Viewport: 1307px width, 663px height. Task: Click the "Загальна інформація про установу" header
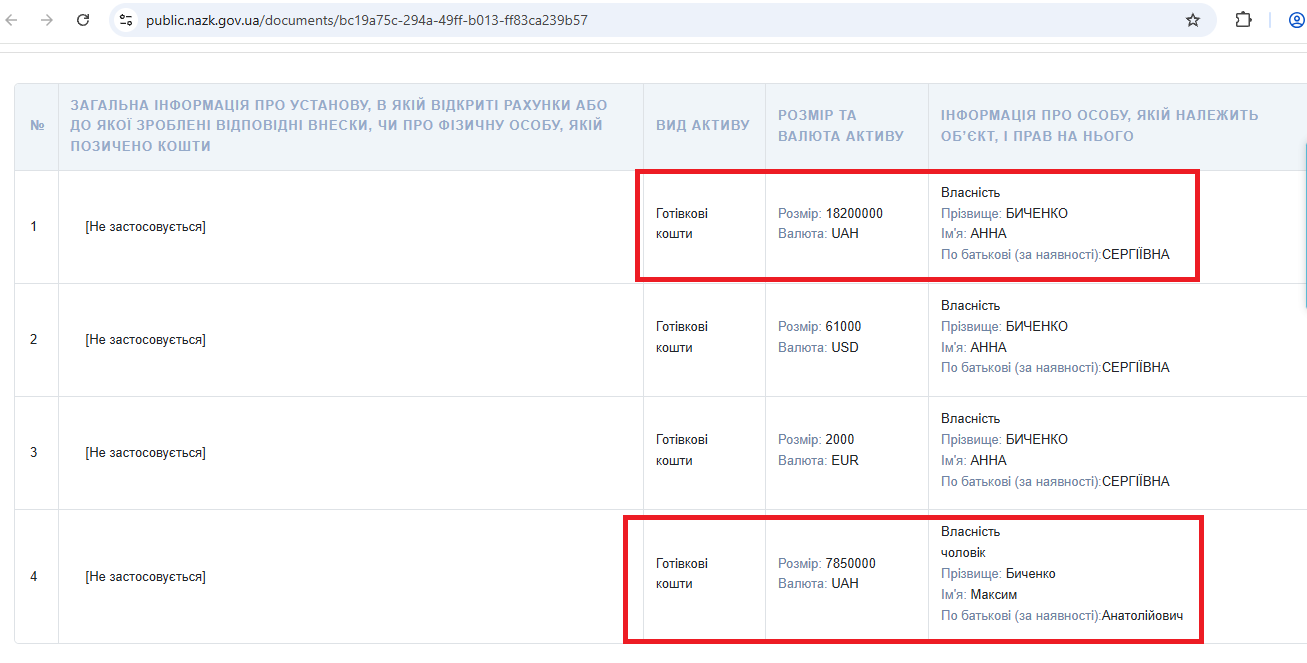tap(338, 126)
